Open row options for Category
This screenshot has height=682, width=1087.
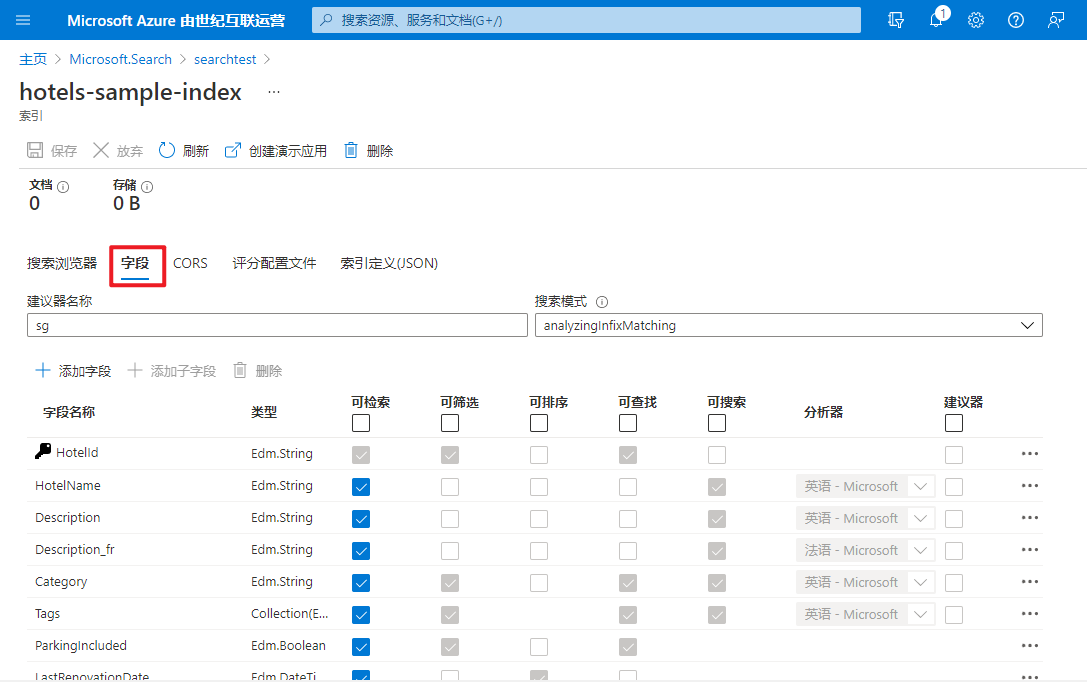click(1030, 582)
